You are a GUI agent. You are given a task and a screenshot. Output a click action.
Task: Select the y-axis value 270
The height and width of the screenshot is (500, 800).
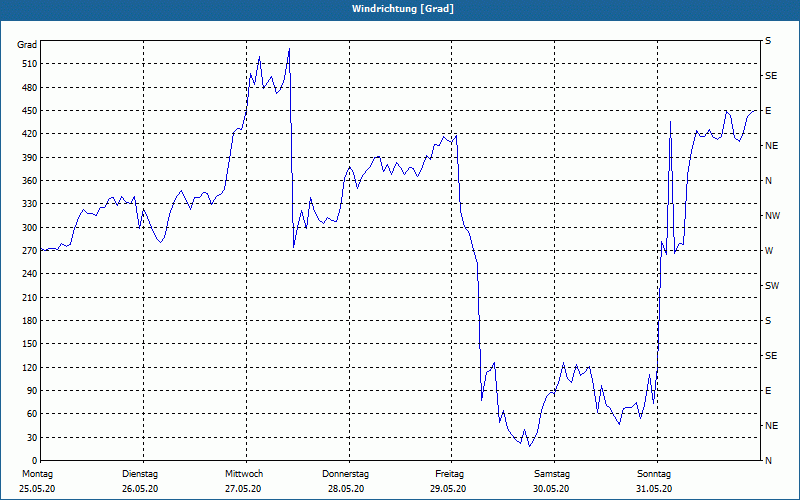point(31,251)
